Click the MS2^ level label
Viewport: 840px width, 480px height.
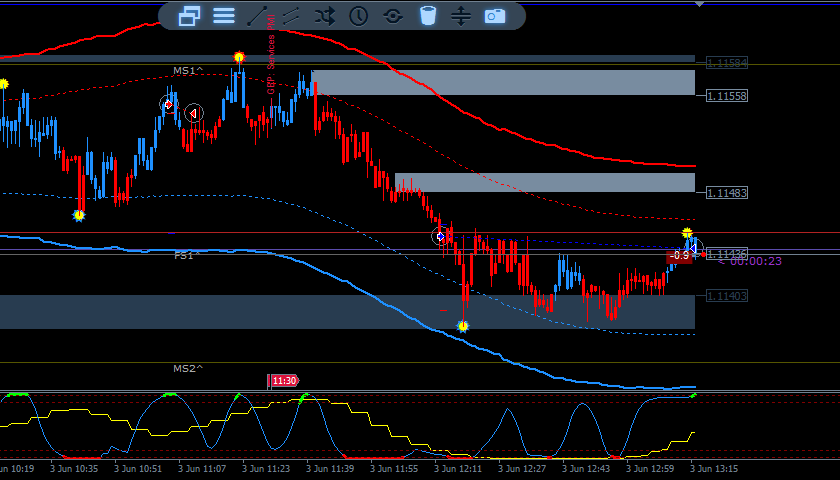[188, 369]
